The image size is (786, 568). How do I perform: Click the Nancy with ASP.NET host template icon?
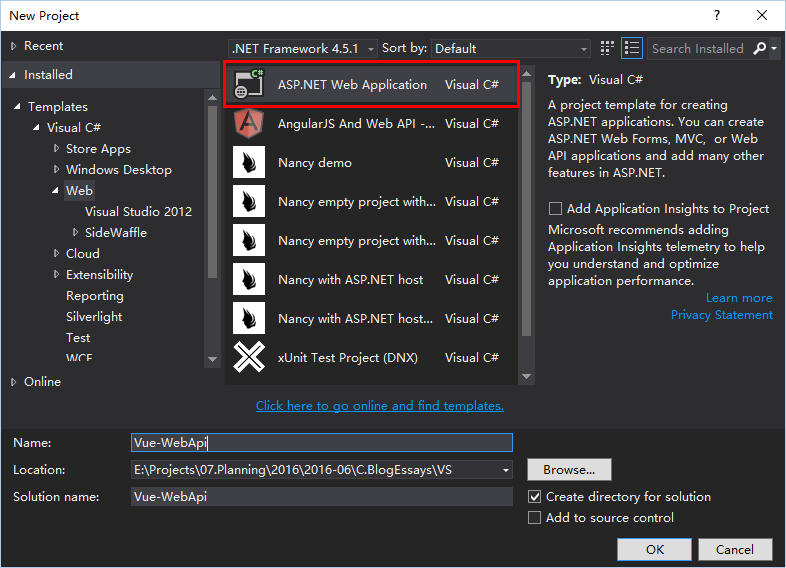[x=249, y=279]
